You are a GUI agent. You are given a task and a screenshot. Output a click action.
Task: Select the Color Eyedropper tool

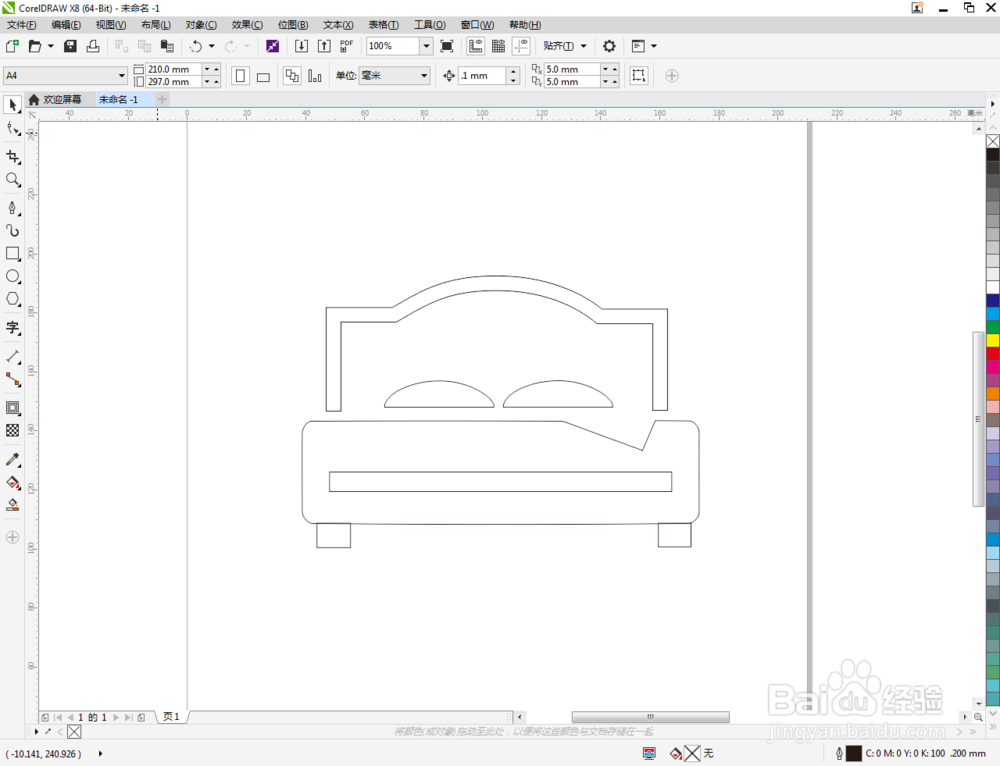click(x=13, y=459)
